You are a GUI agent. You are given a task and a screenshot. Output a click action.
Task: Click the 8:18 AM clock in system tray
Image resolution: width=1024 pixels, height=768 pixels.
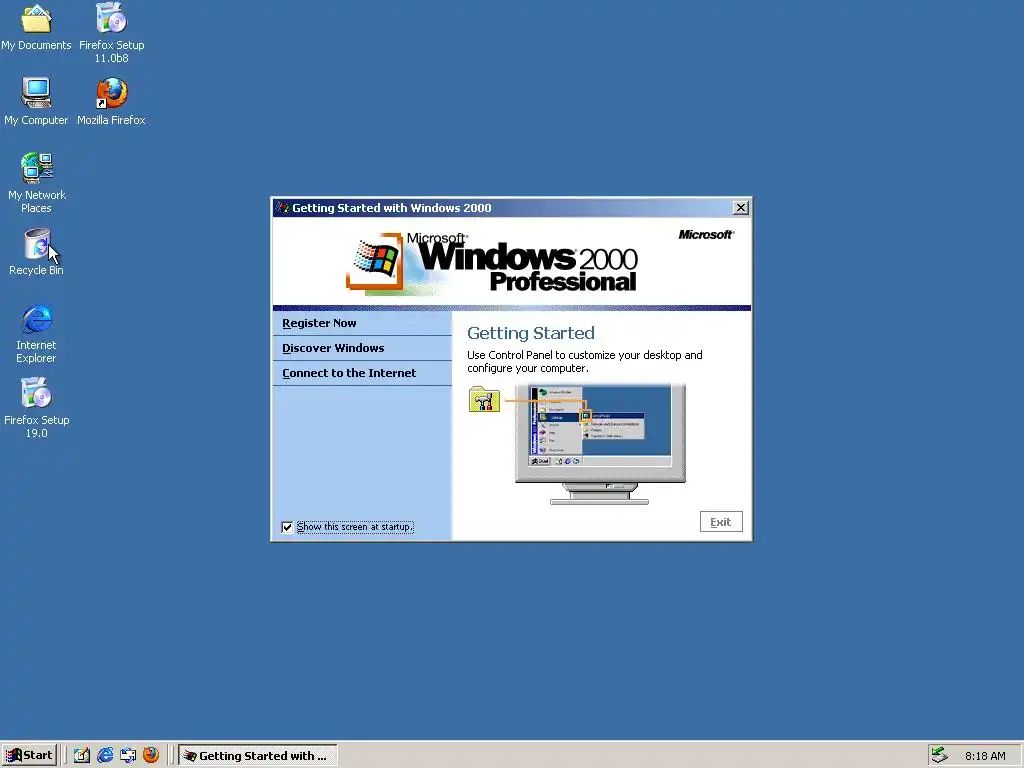coord(985,756)
